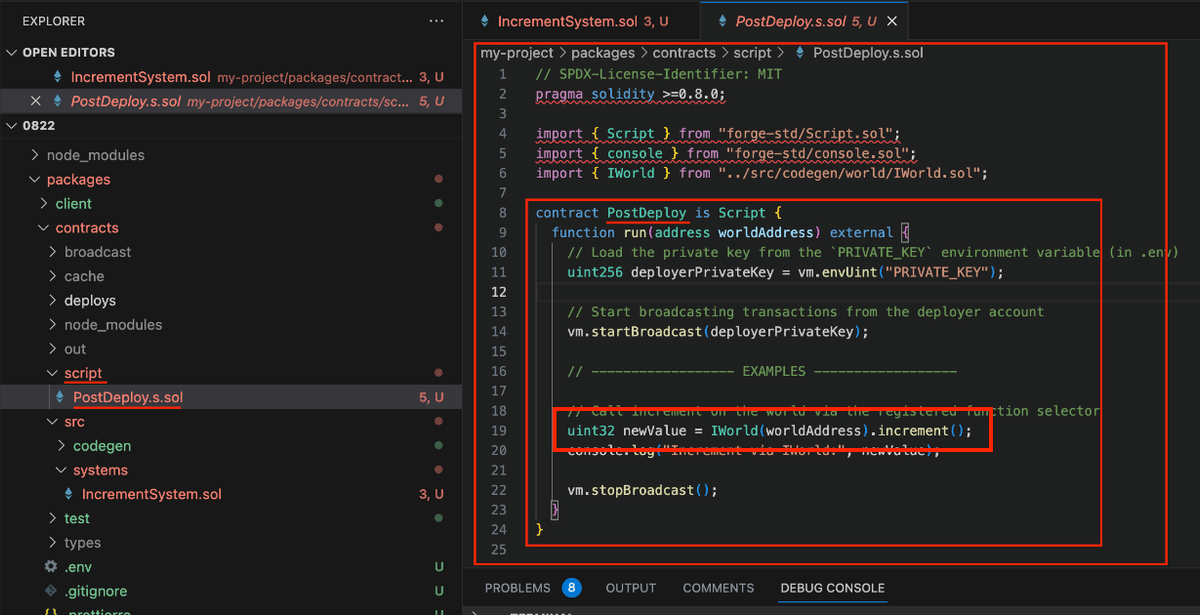
Task: Click Solidity icon beside PostDeploy.s.sol in tree
Action: coord(61,397)
